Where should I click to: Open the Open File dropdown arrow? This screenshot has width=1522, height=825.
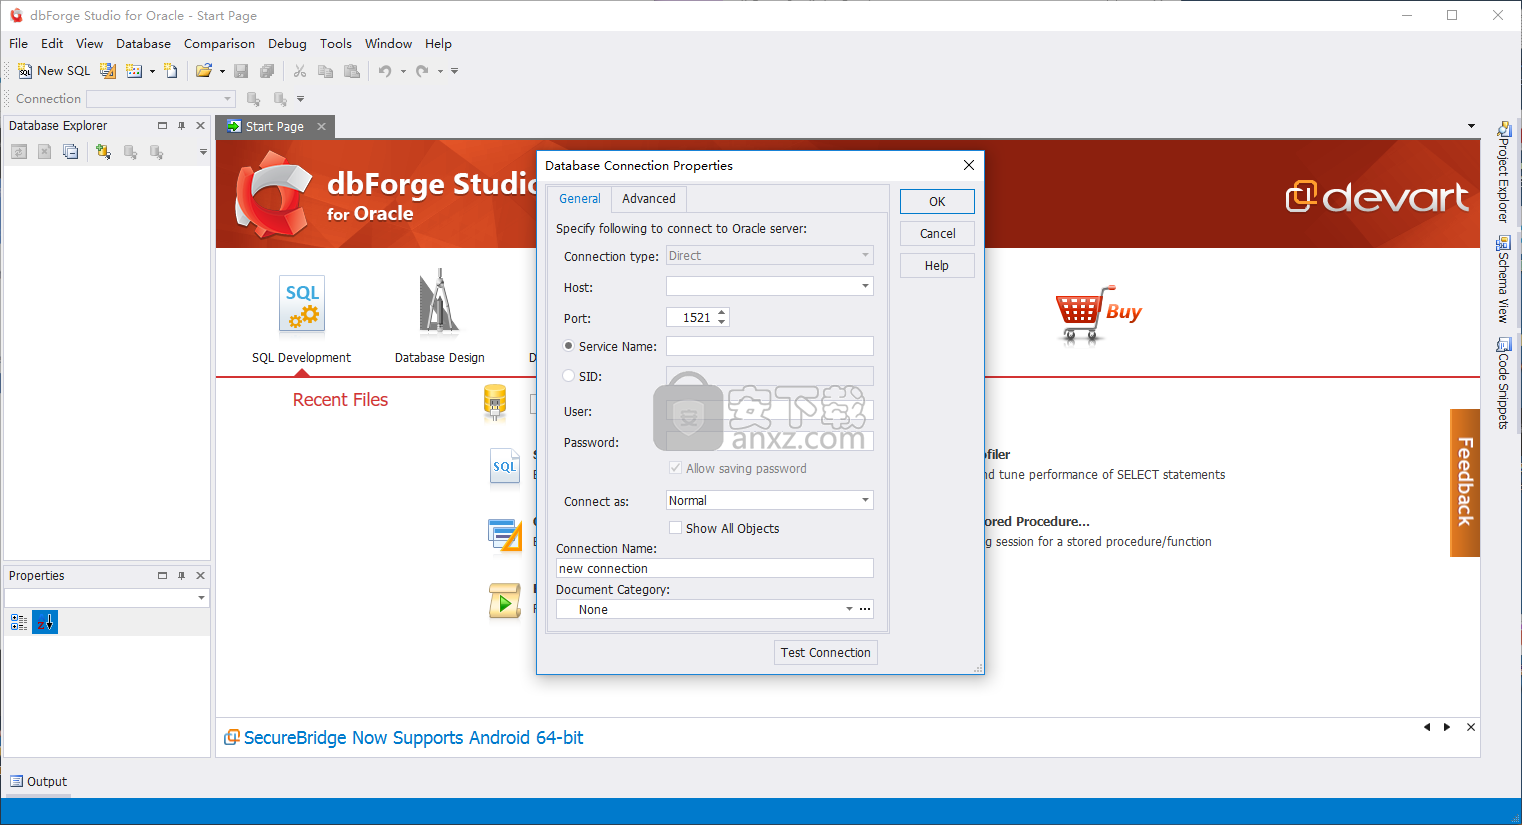pyautogui.click(x=222, y=71)
